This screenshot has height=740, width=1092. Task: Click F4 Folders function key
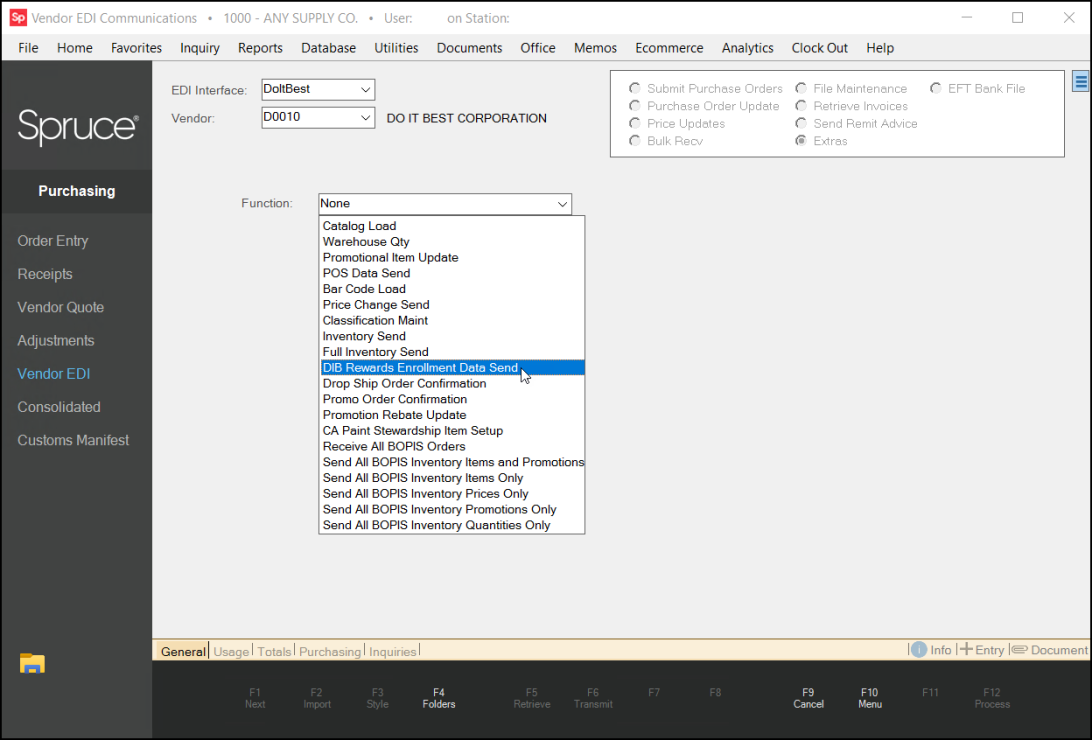tap(439, 698)
